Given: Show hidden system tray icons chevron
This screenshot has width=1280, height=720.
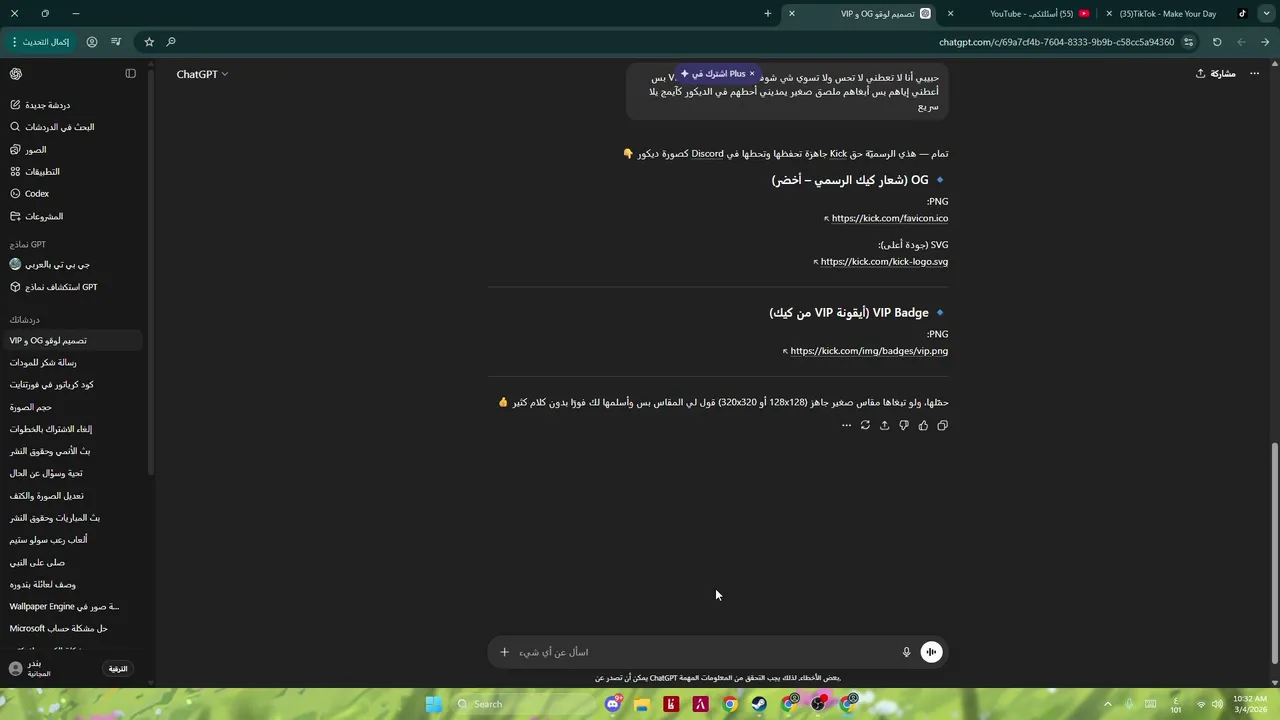Looking at the screenshot, I should click(x=1107, y=704).
